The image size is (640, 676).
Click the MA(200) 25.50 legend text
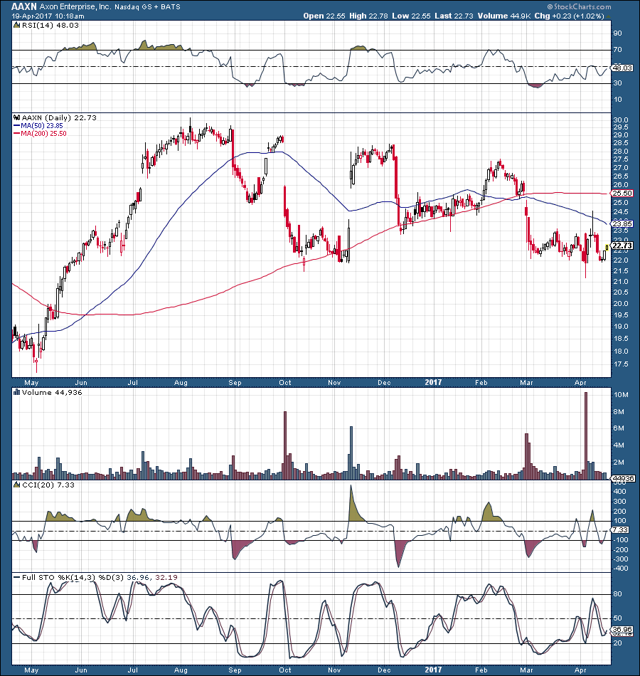[44, 134]
